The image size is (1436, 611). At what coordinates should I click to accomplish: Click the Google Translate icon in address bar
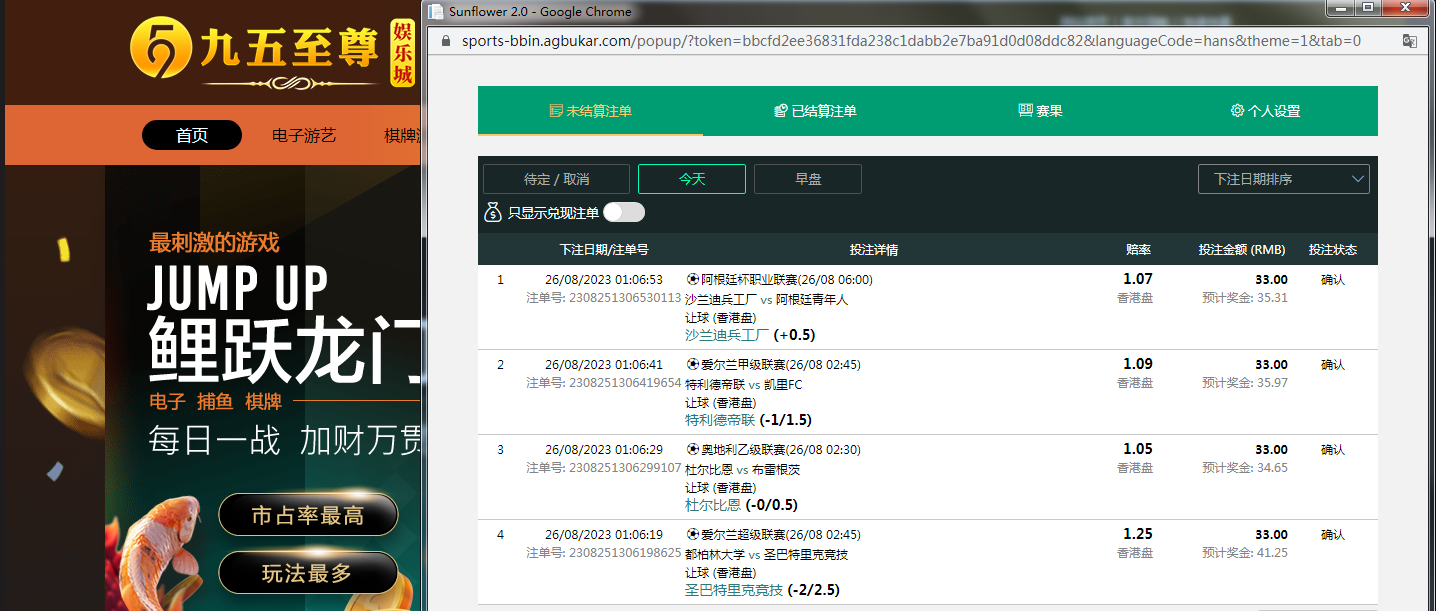click(x=1409, y=41)
